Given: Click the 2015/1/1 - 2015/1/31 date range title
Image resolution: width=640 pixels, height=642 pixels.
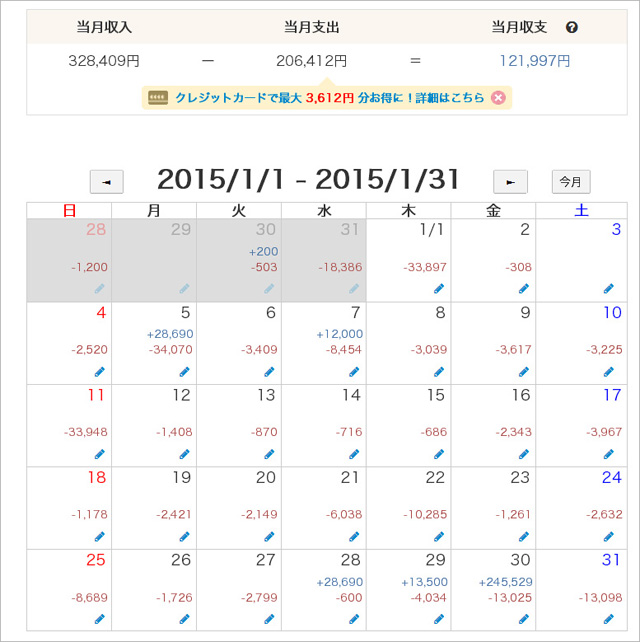Looking at the screenshot, I should pyautogui.click(x=308, y=180).
